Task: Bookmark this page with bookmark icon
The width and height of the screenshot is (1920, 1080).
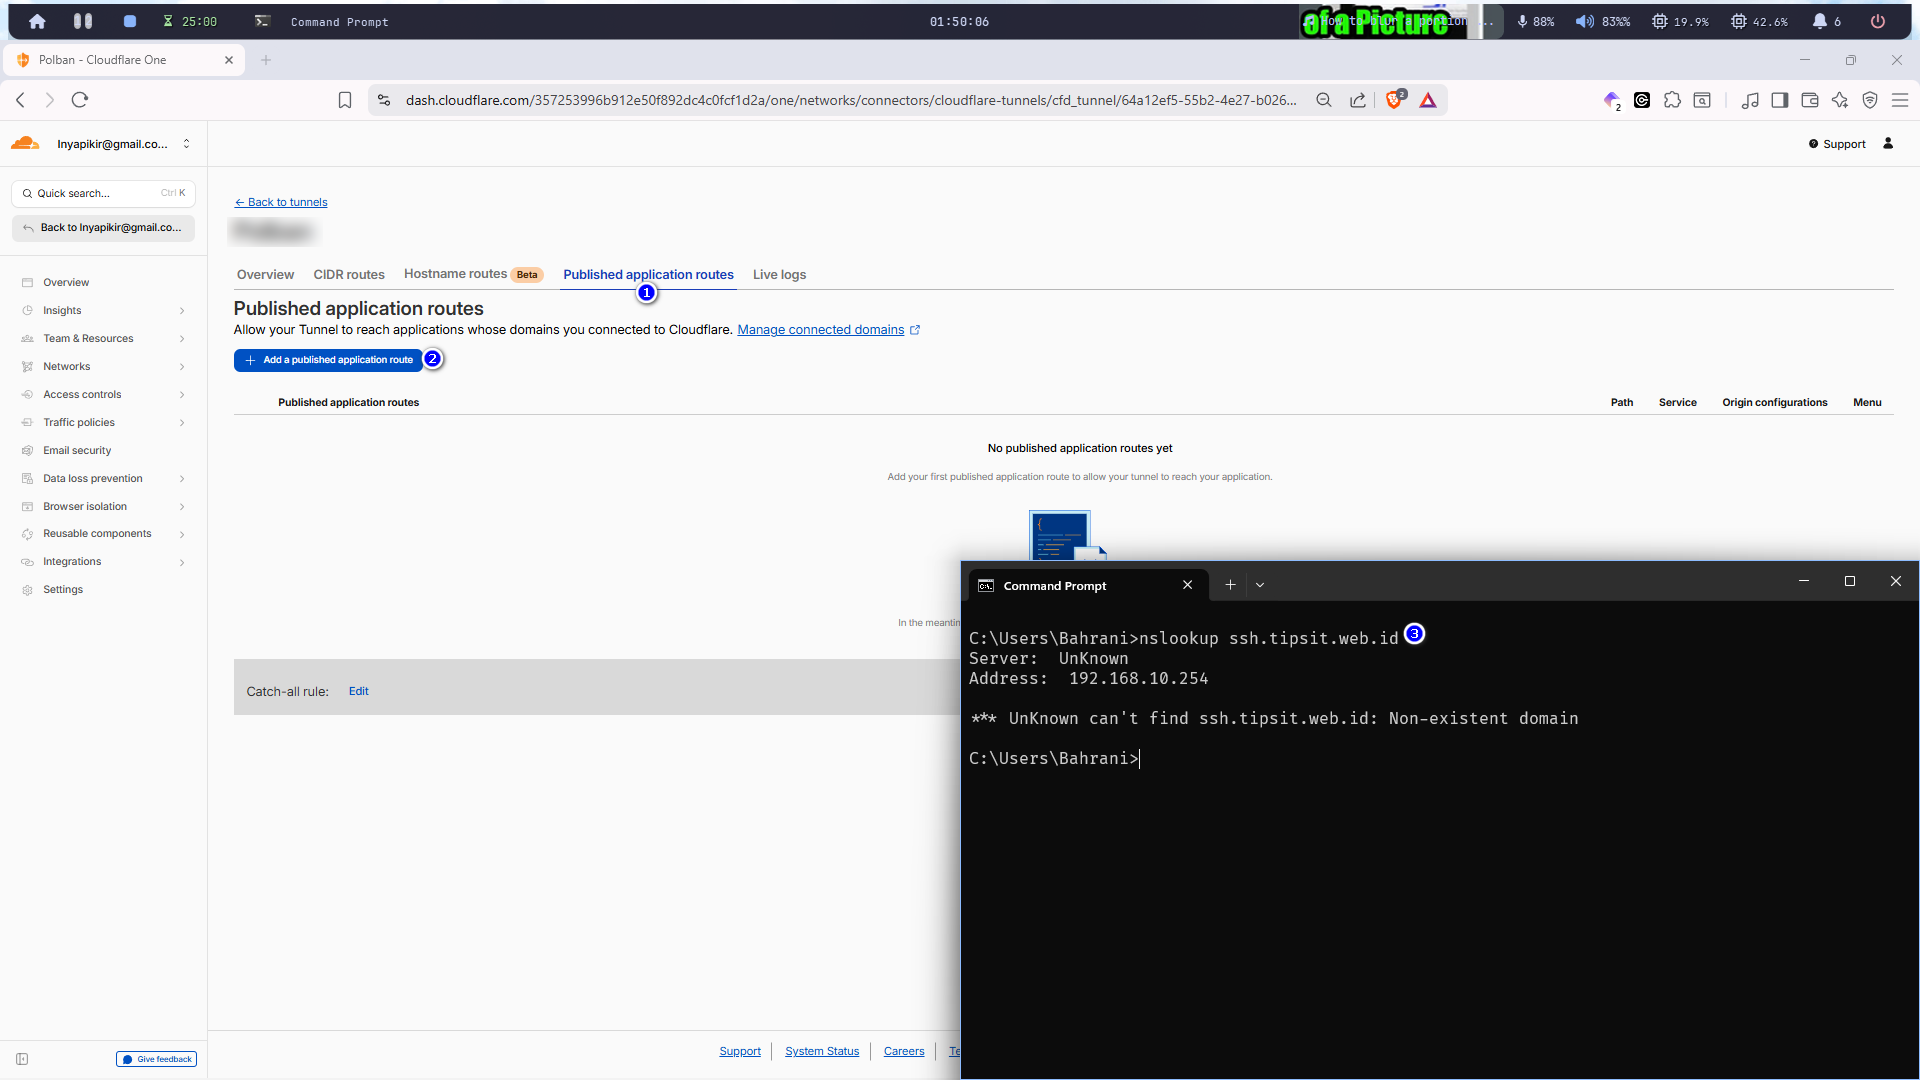Action: click(x=345, y=100)
